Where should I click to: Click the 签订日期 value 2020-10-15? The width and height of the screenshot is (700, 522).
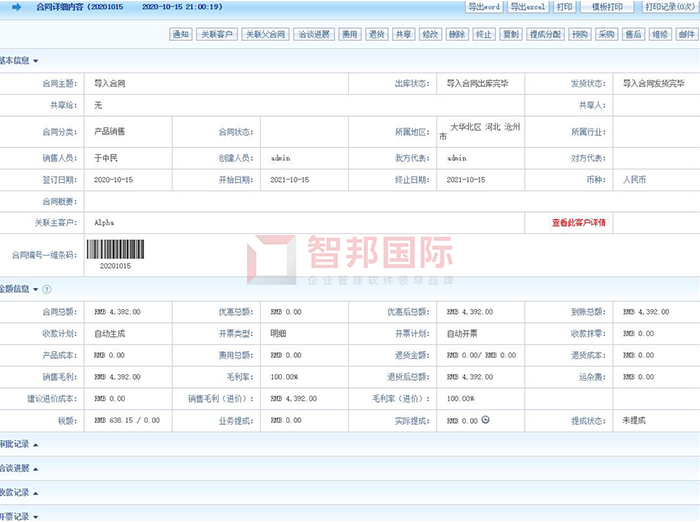pyautogui.click(x=113, y=180)
